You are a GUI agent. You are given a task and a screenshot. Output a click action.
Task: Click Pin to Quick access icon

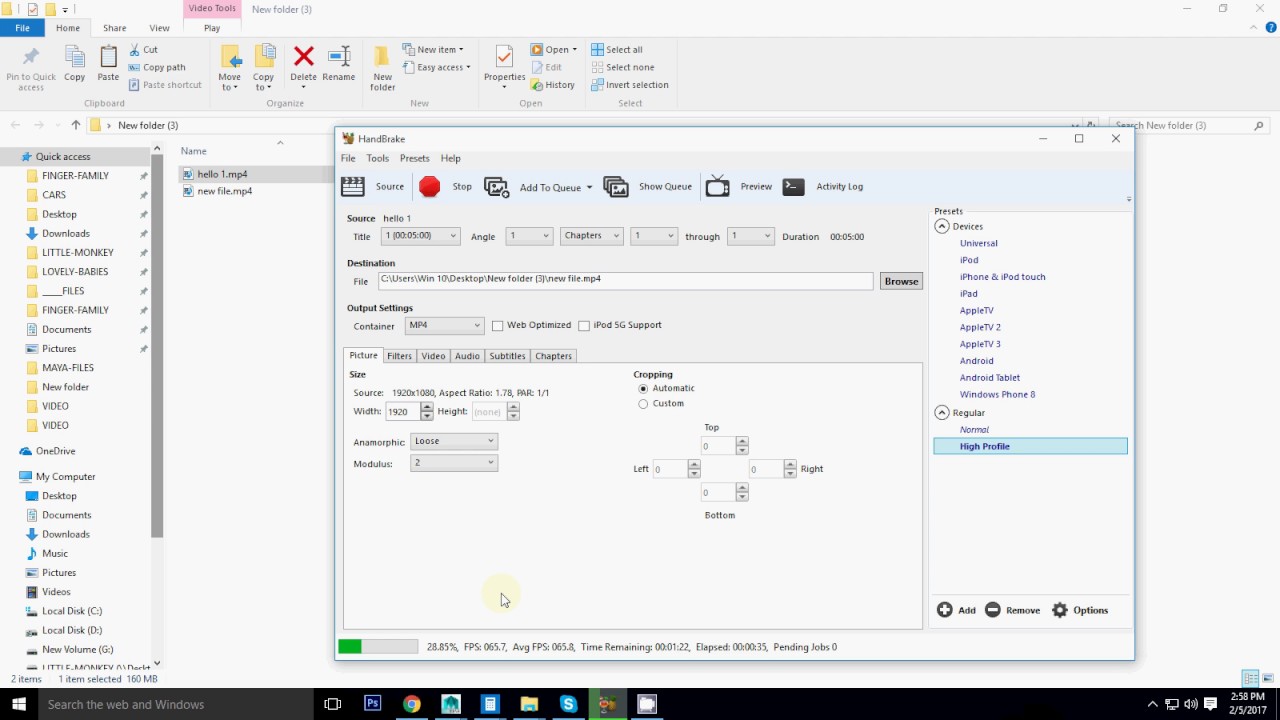tap(31, 57)
